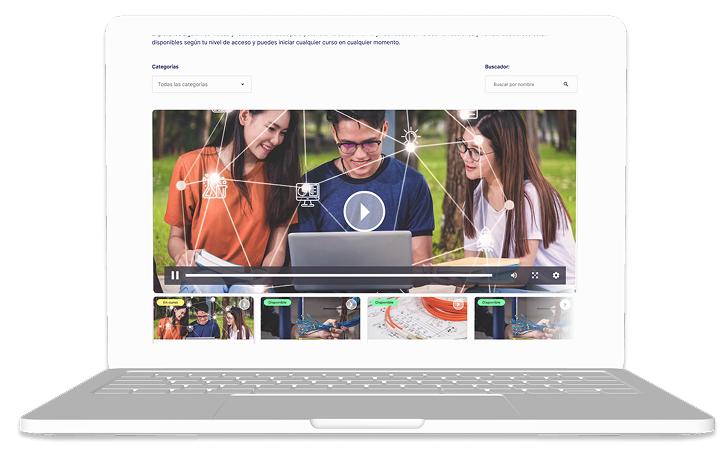
Task: Select the second course thumbnail with blue cables
Action: (310, 322)
